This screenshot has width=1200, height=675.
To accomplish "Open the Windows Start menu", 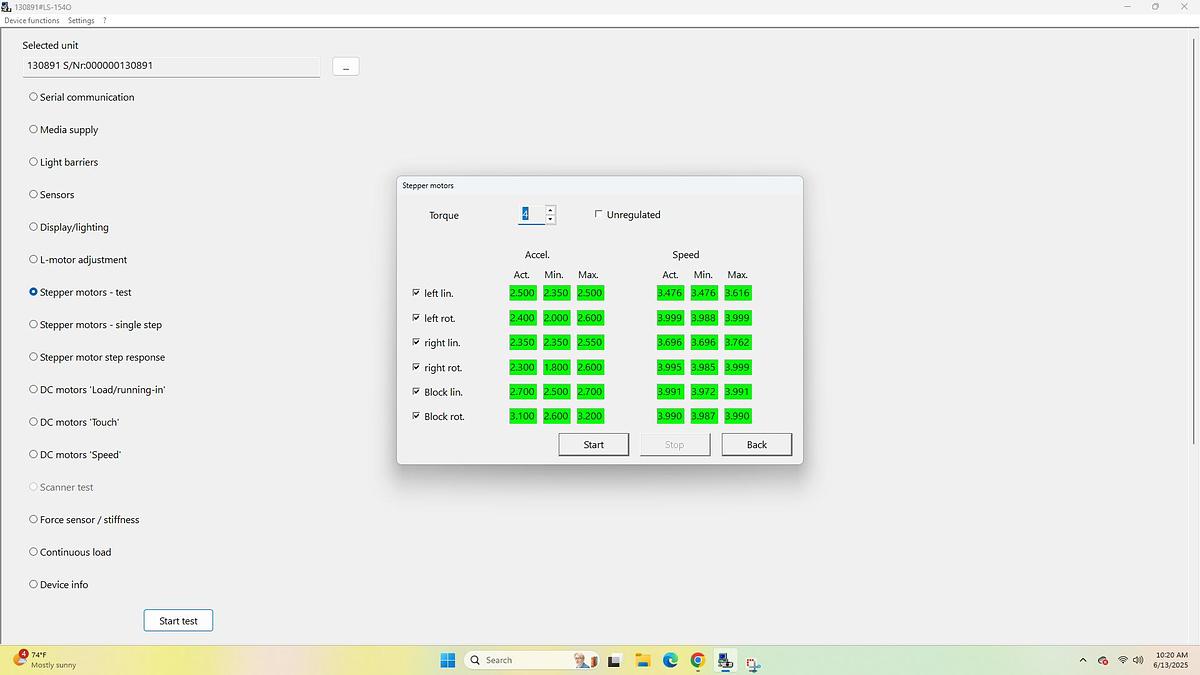I will click(447, 660).
